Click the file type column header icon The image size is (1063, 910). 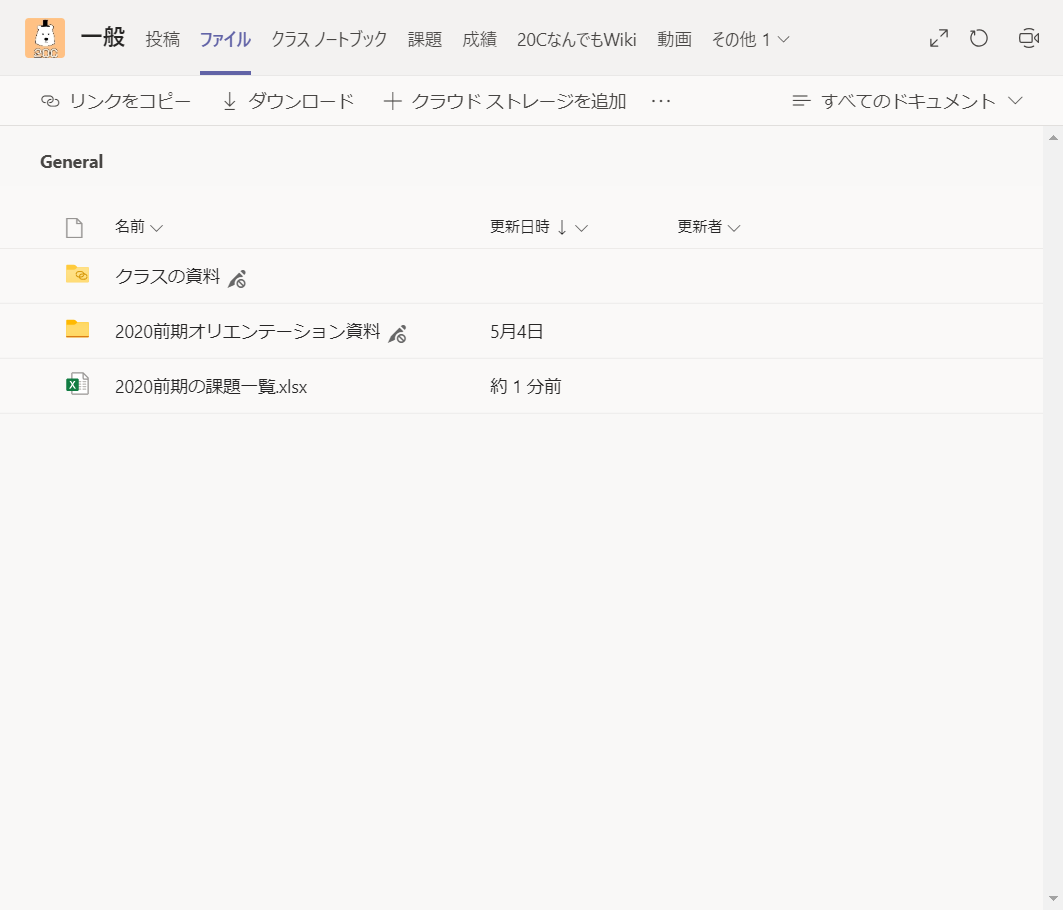[x=74, y=228]
